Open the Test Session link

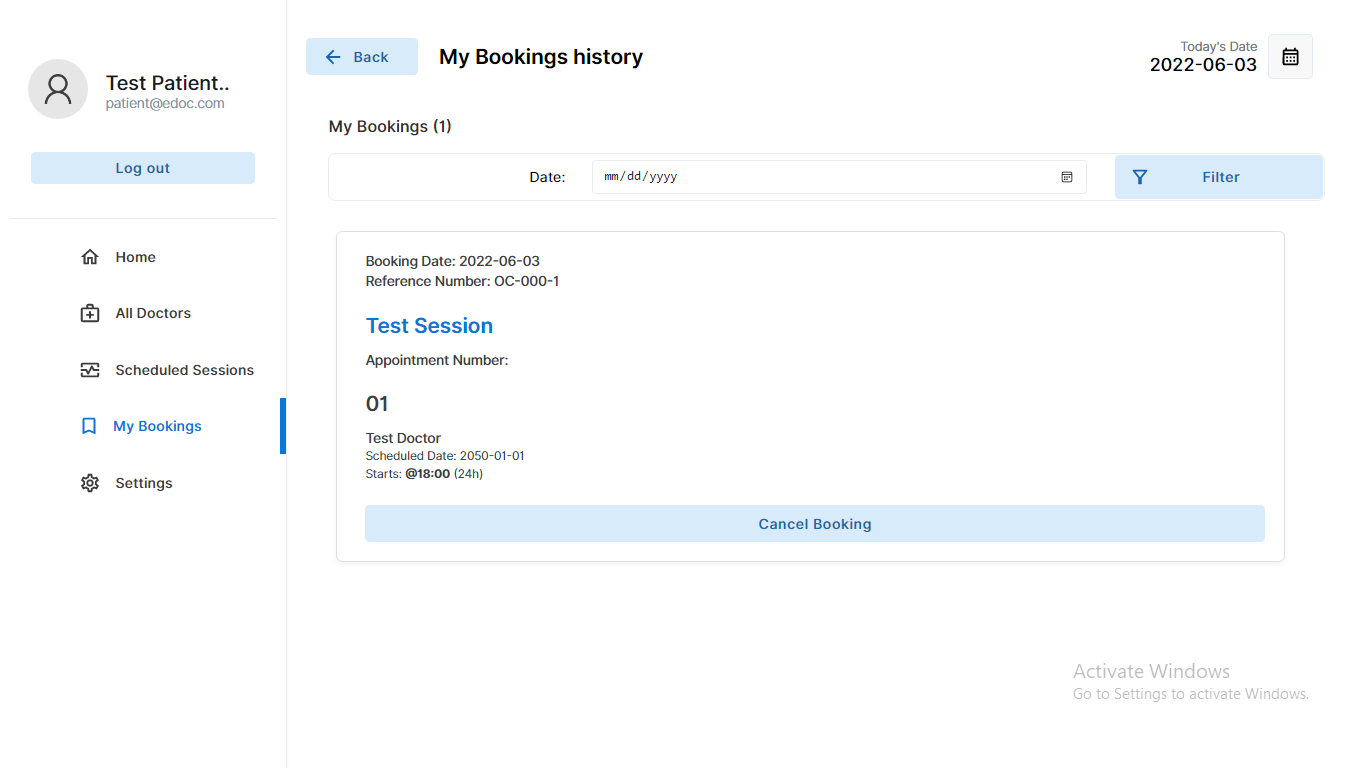click(429, 325)
